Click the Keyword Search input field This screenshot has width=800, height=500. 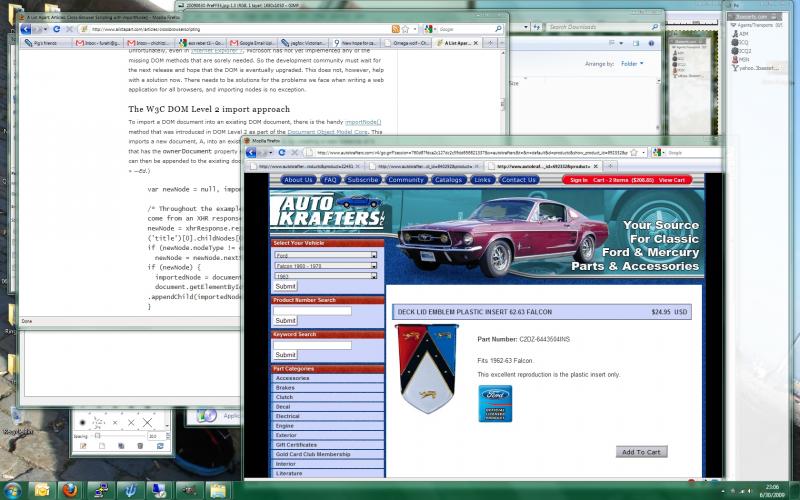pos(312,344)
